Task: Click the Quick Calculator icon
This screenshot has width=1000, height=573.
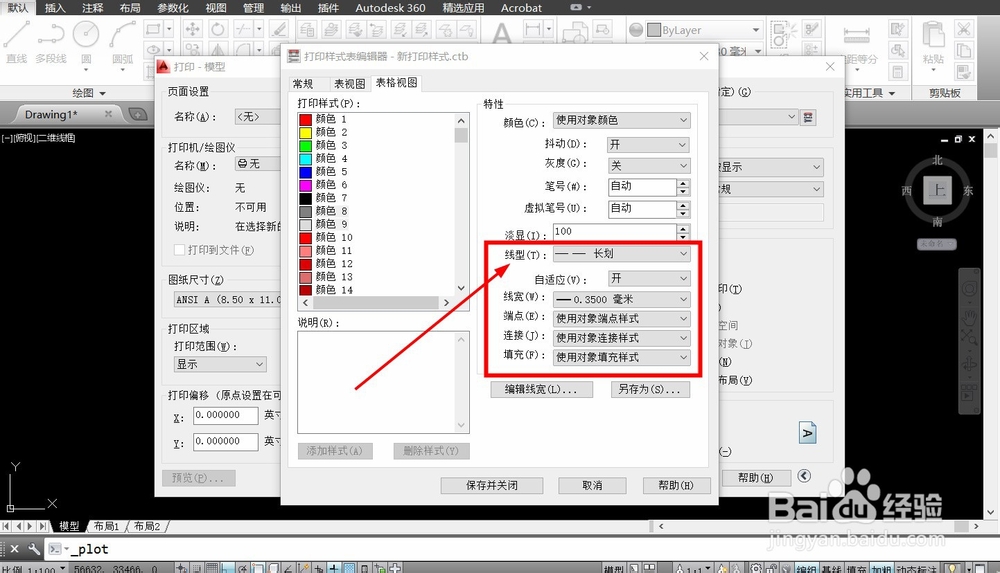Action: click(897, 71)
